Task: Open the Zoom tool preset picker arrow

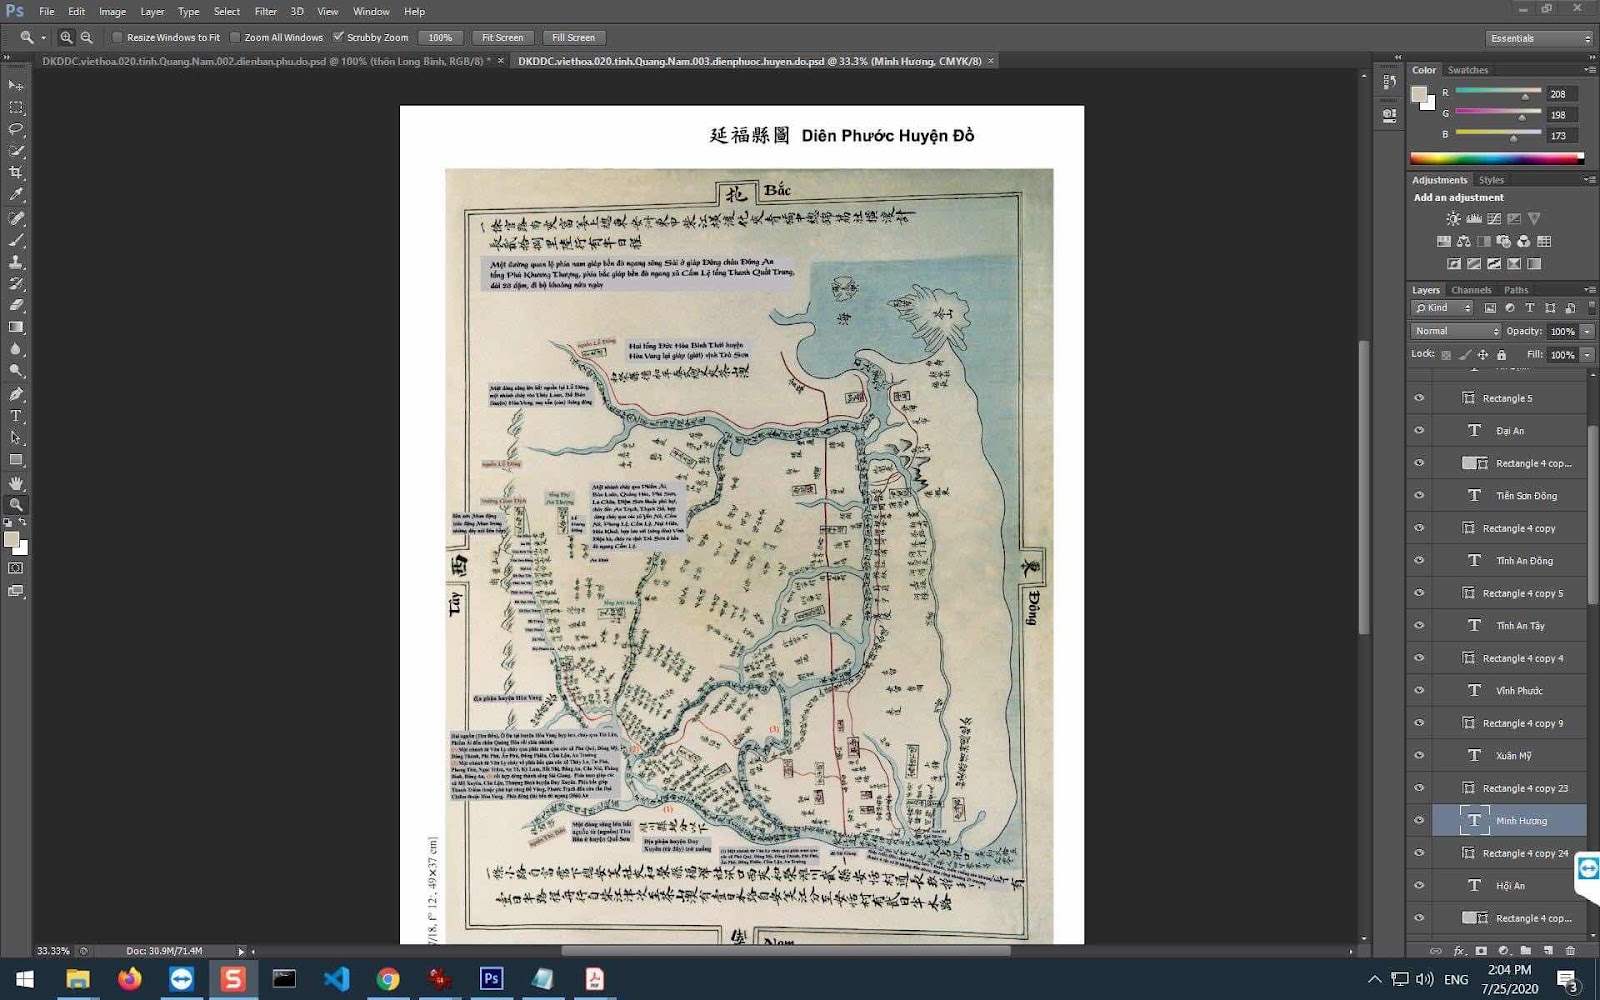Action: tap(43, 38)
